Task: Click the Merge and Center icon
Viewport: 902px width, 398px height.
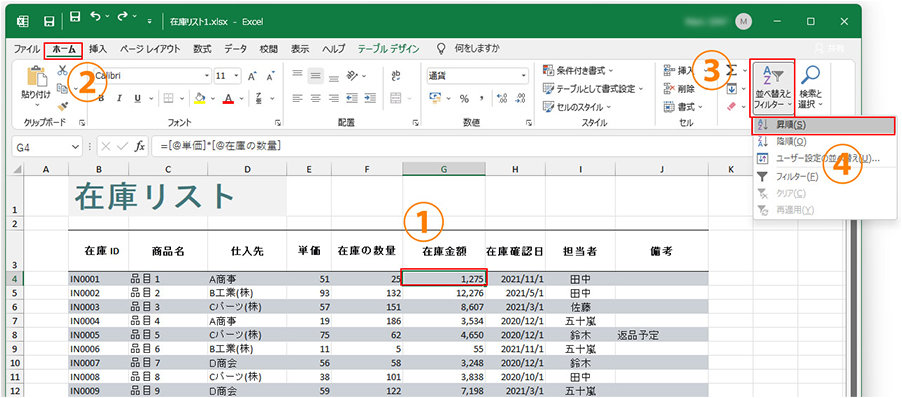Action: (x=395, y=98)
